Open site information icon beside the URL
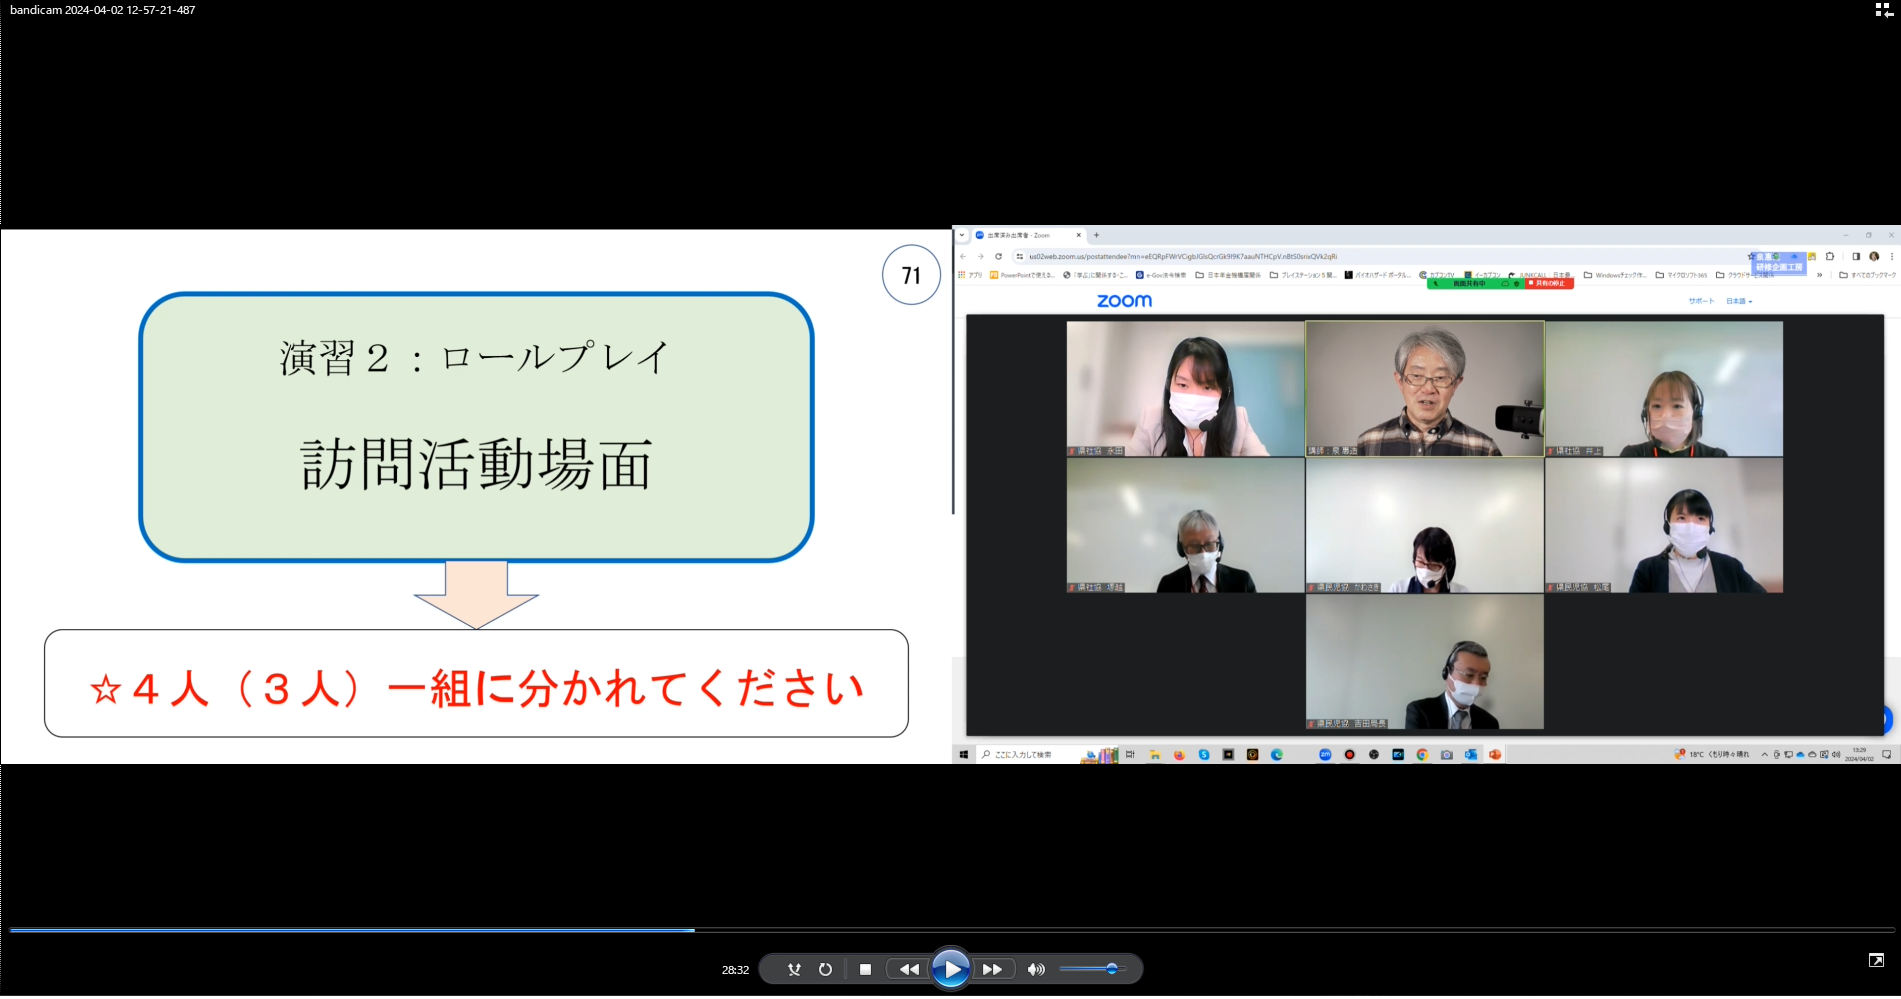 pos(1019,256)
